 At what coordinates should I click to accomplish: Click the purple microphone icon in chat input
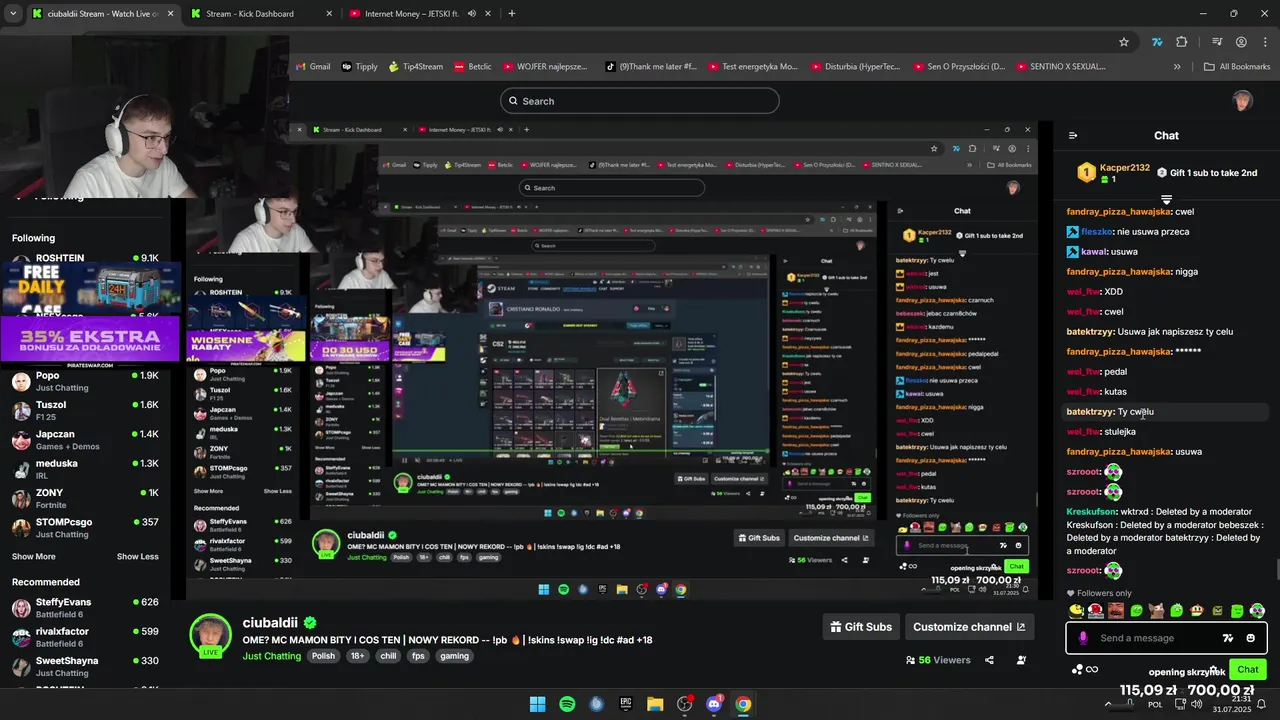(1083, 638)
